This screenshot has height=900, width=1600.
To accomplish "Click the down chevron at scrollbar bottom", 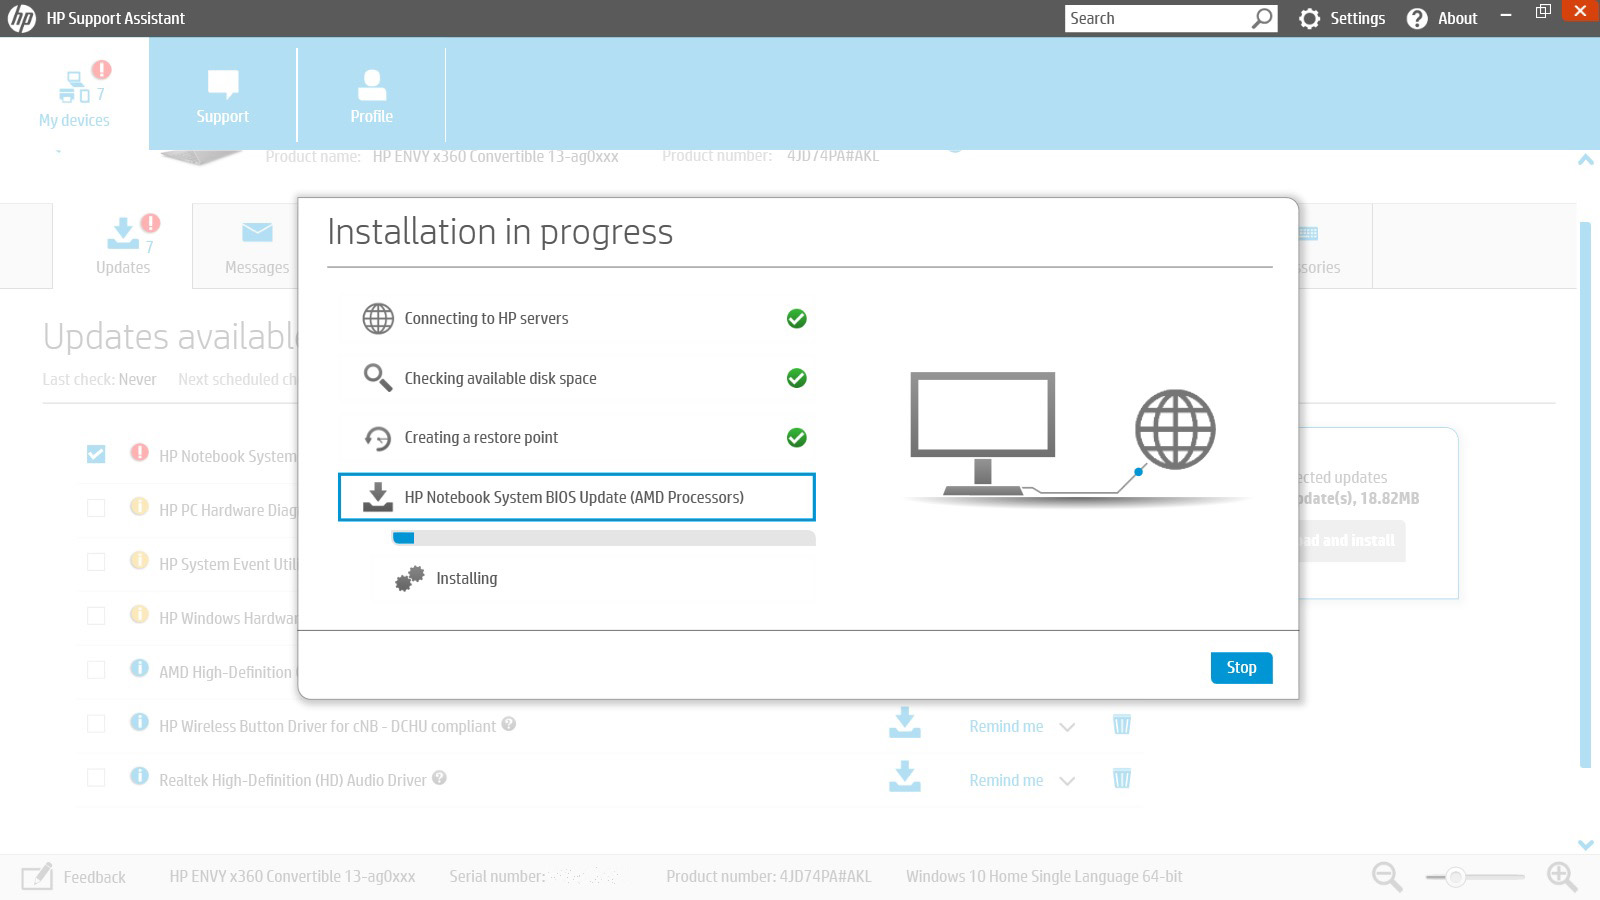I will (x=1585, y=844).
